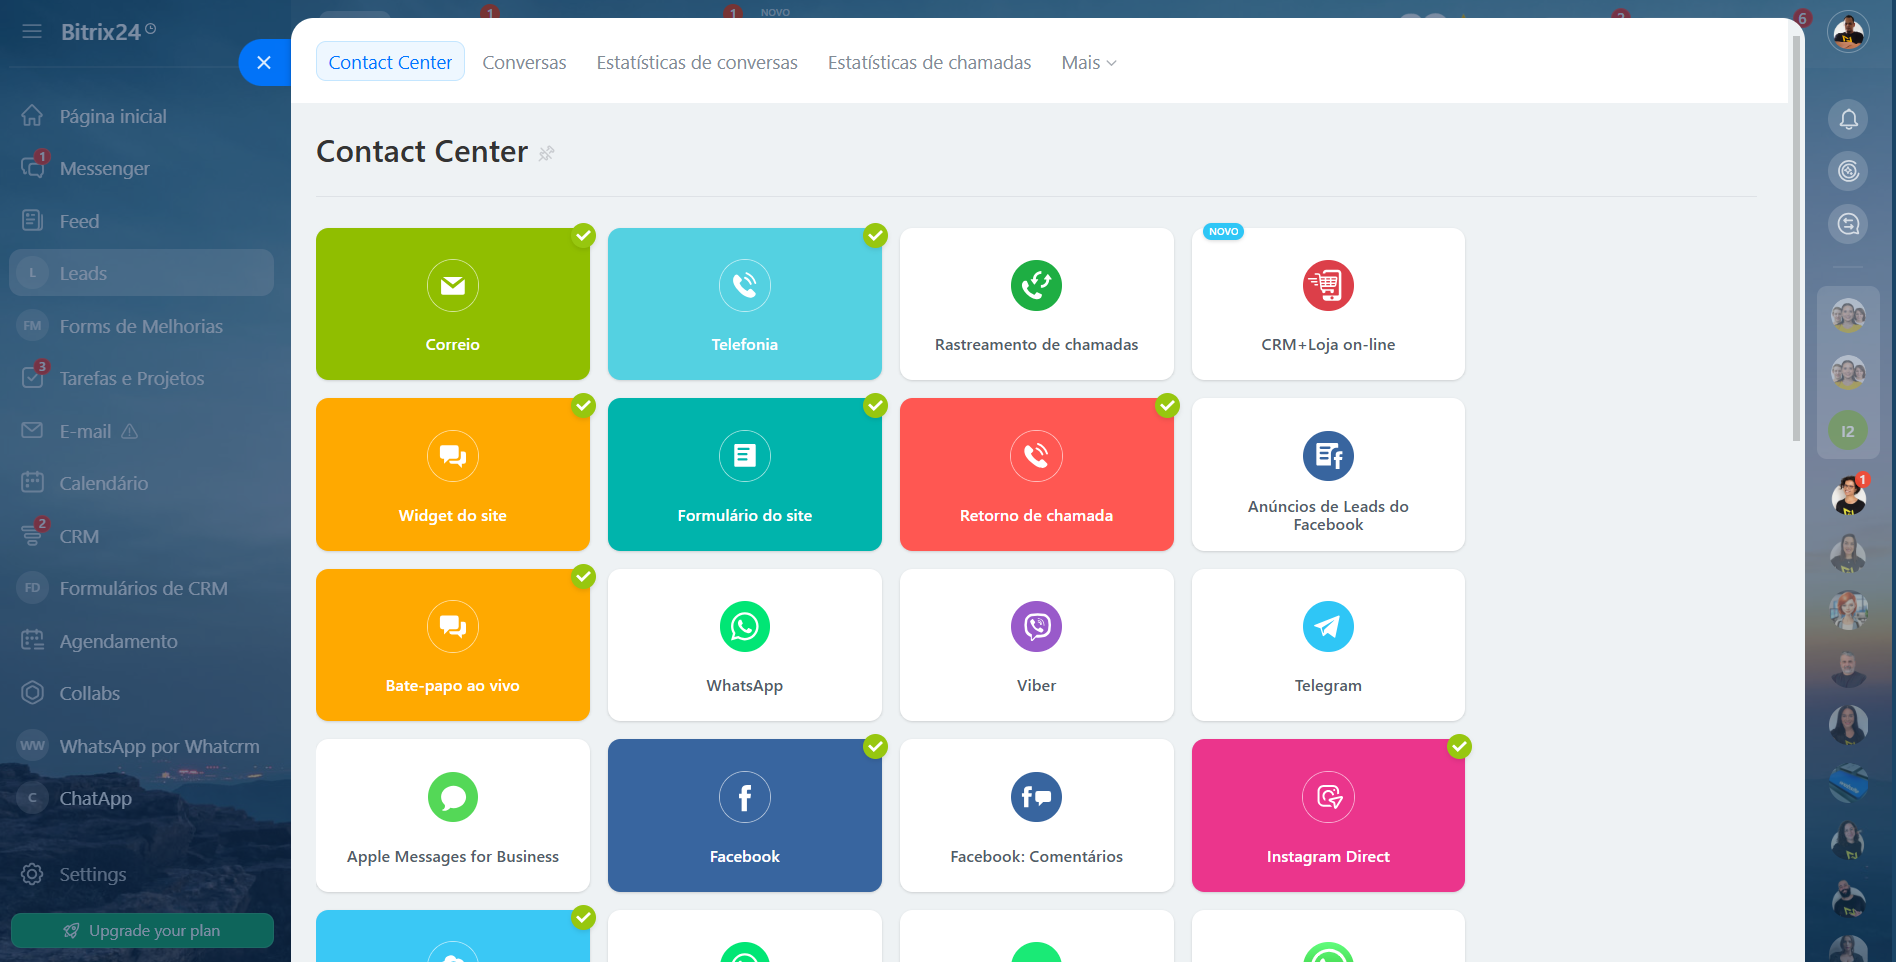The image size is (1896, 962).
Task: Open the Telefonia channel tile
Action: 744,303
